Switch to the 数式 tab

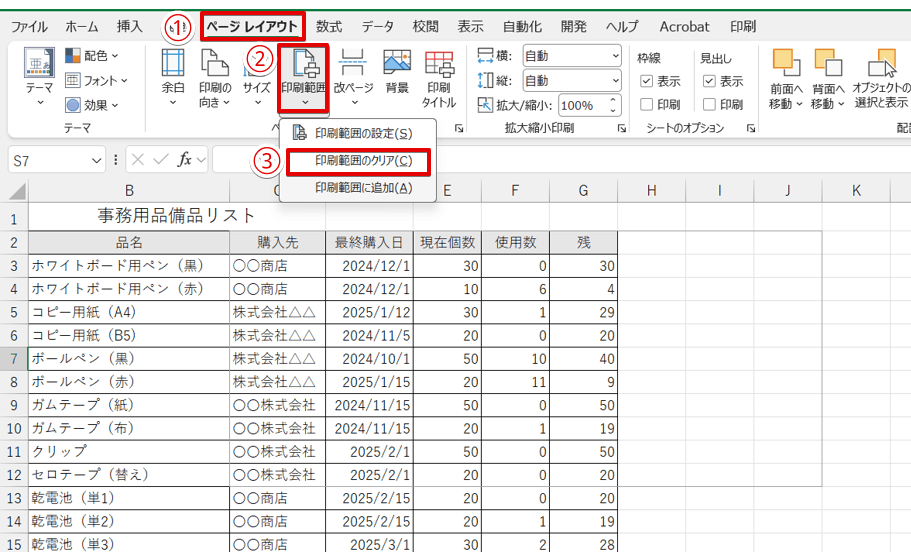coord(329,27)
